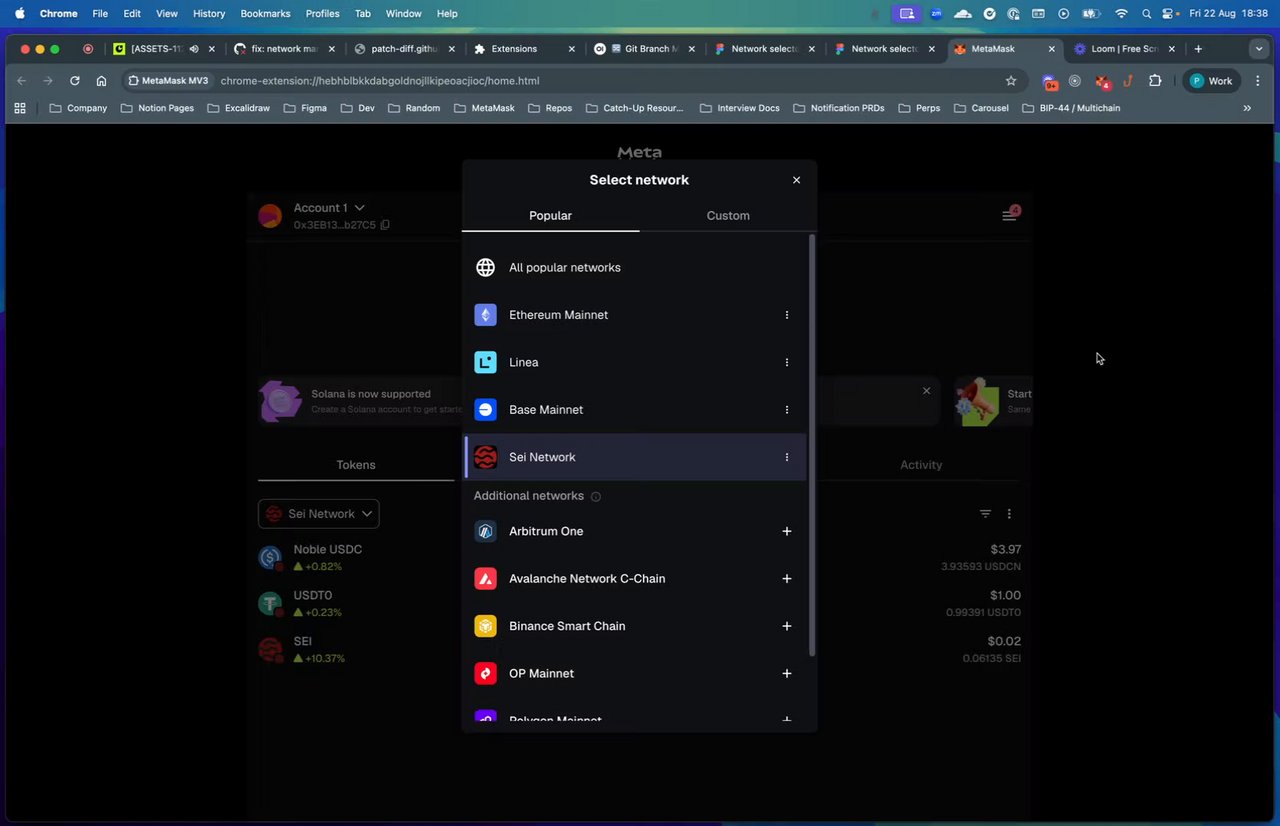Click the Arbitrum One logo icon
1280x826 pixels.
pos(485,531)
